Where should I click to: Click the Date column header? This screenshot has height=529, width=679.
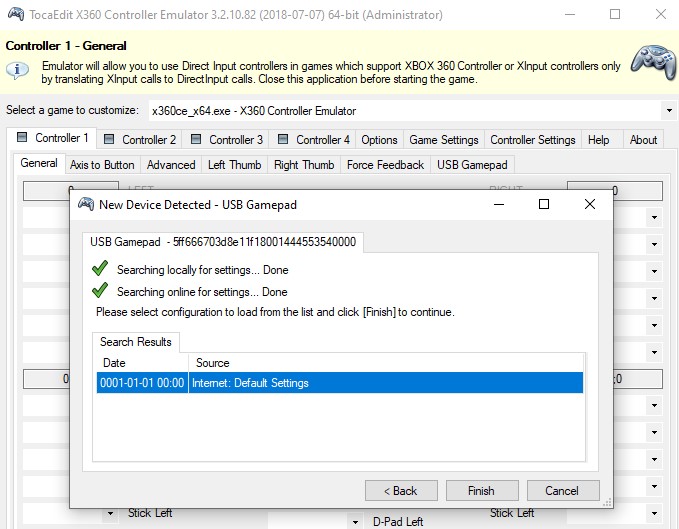(x=142, y=363)
